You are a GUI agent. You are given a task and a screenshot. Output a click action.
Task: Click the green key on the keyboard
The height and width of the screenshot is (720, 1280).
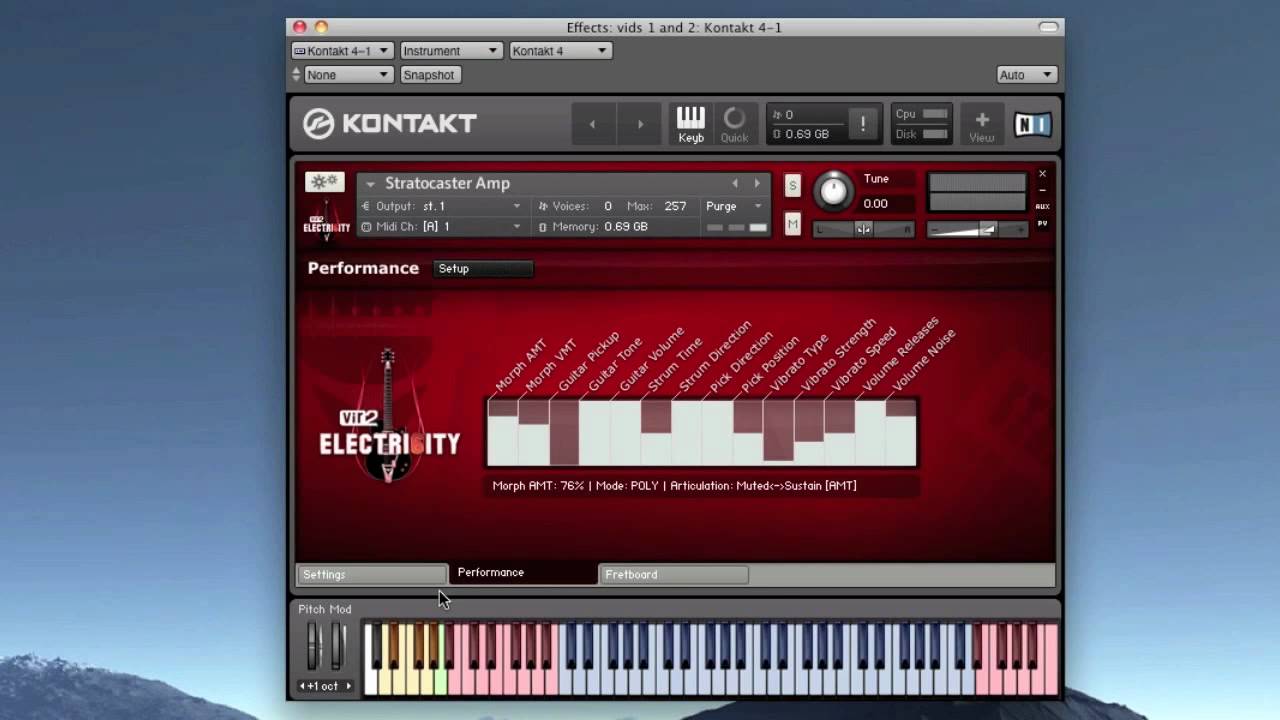pyautogui.click(x=441, y=680)
